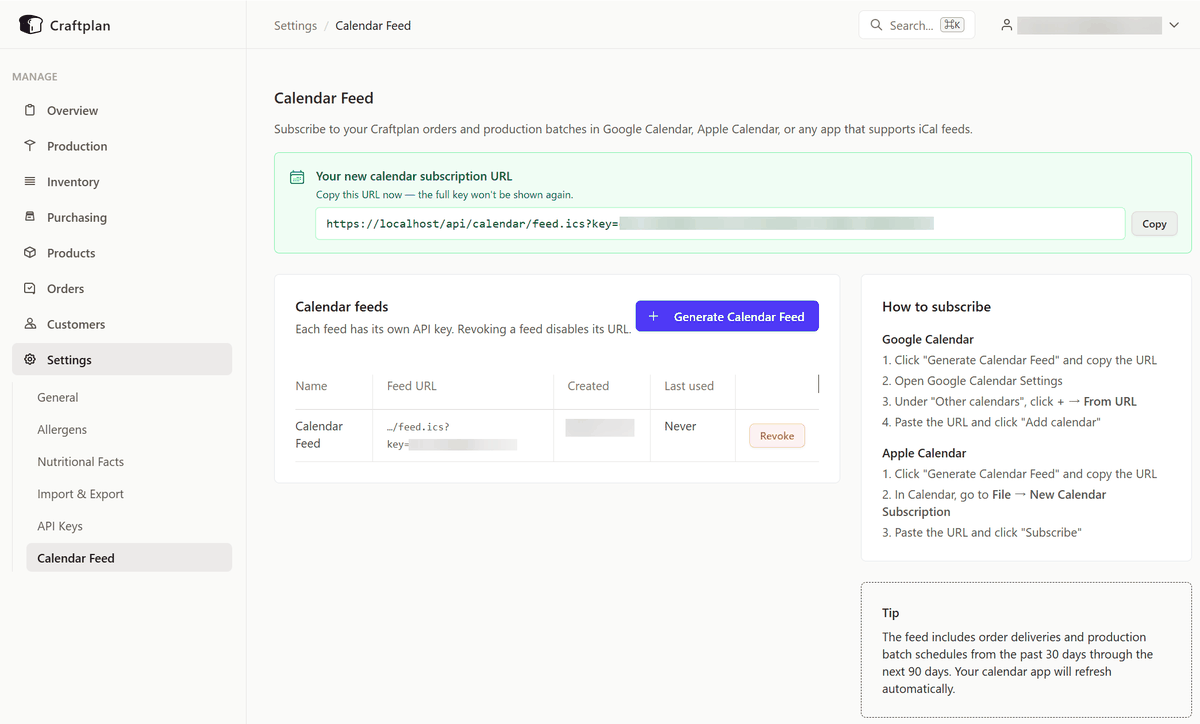Click the Orders sidebar icon
The image size is (1200, 724).
[30, 289]
